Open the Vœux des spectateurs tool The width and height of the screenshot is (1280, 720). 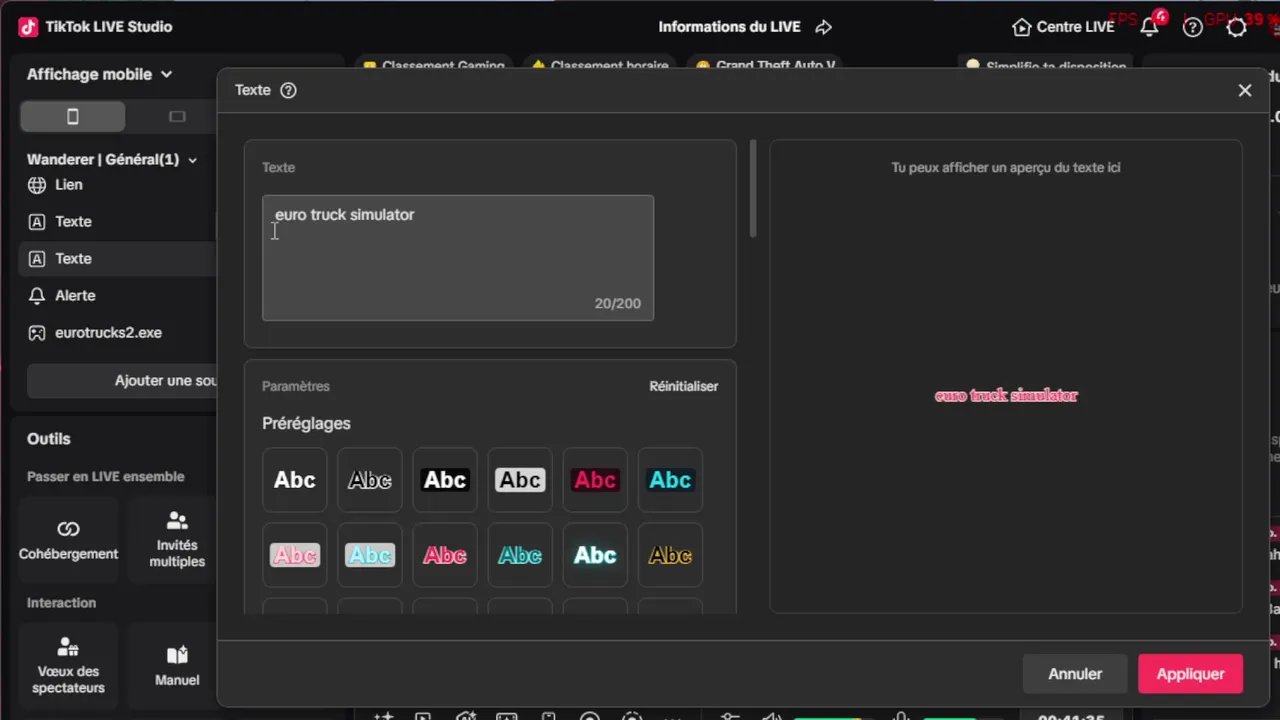click(68, 665)
